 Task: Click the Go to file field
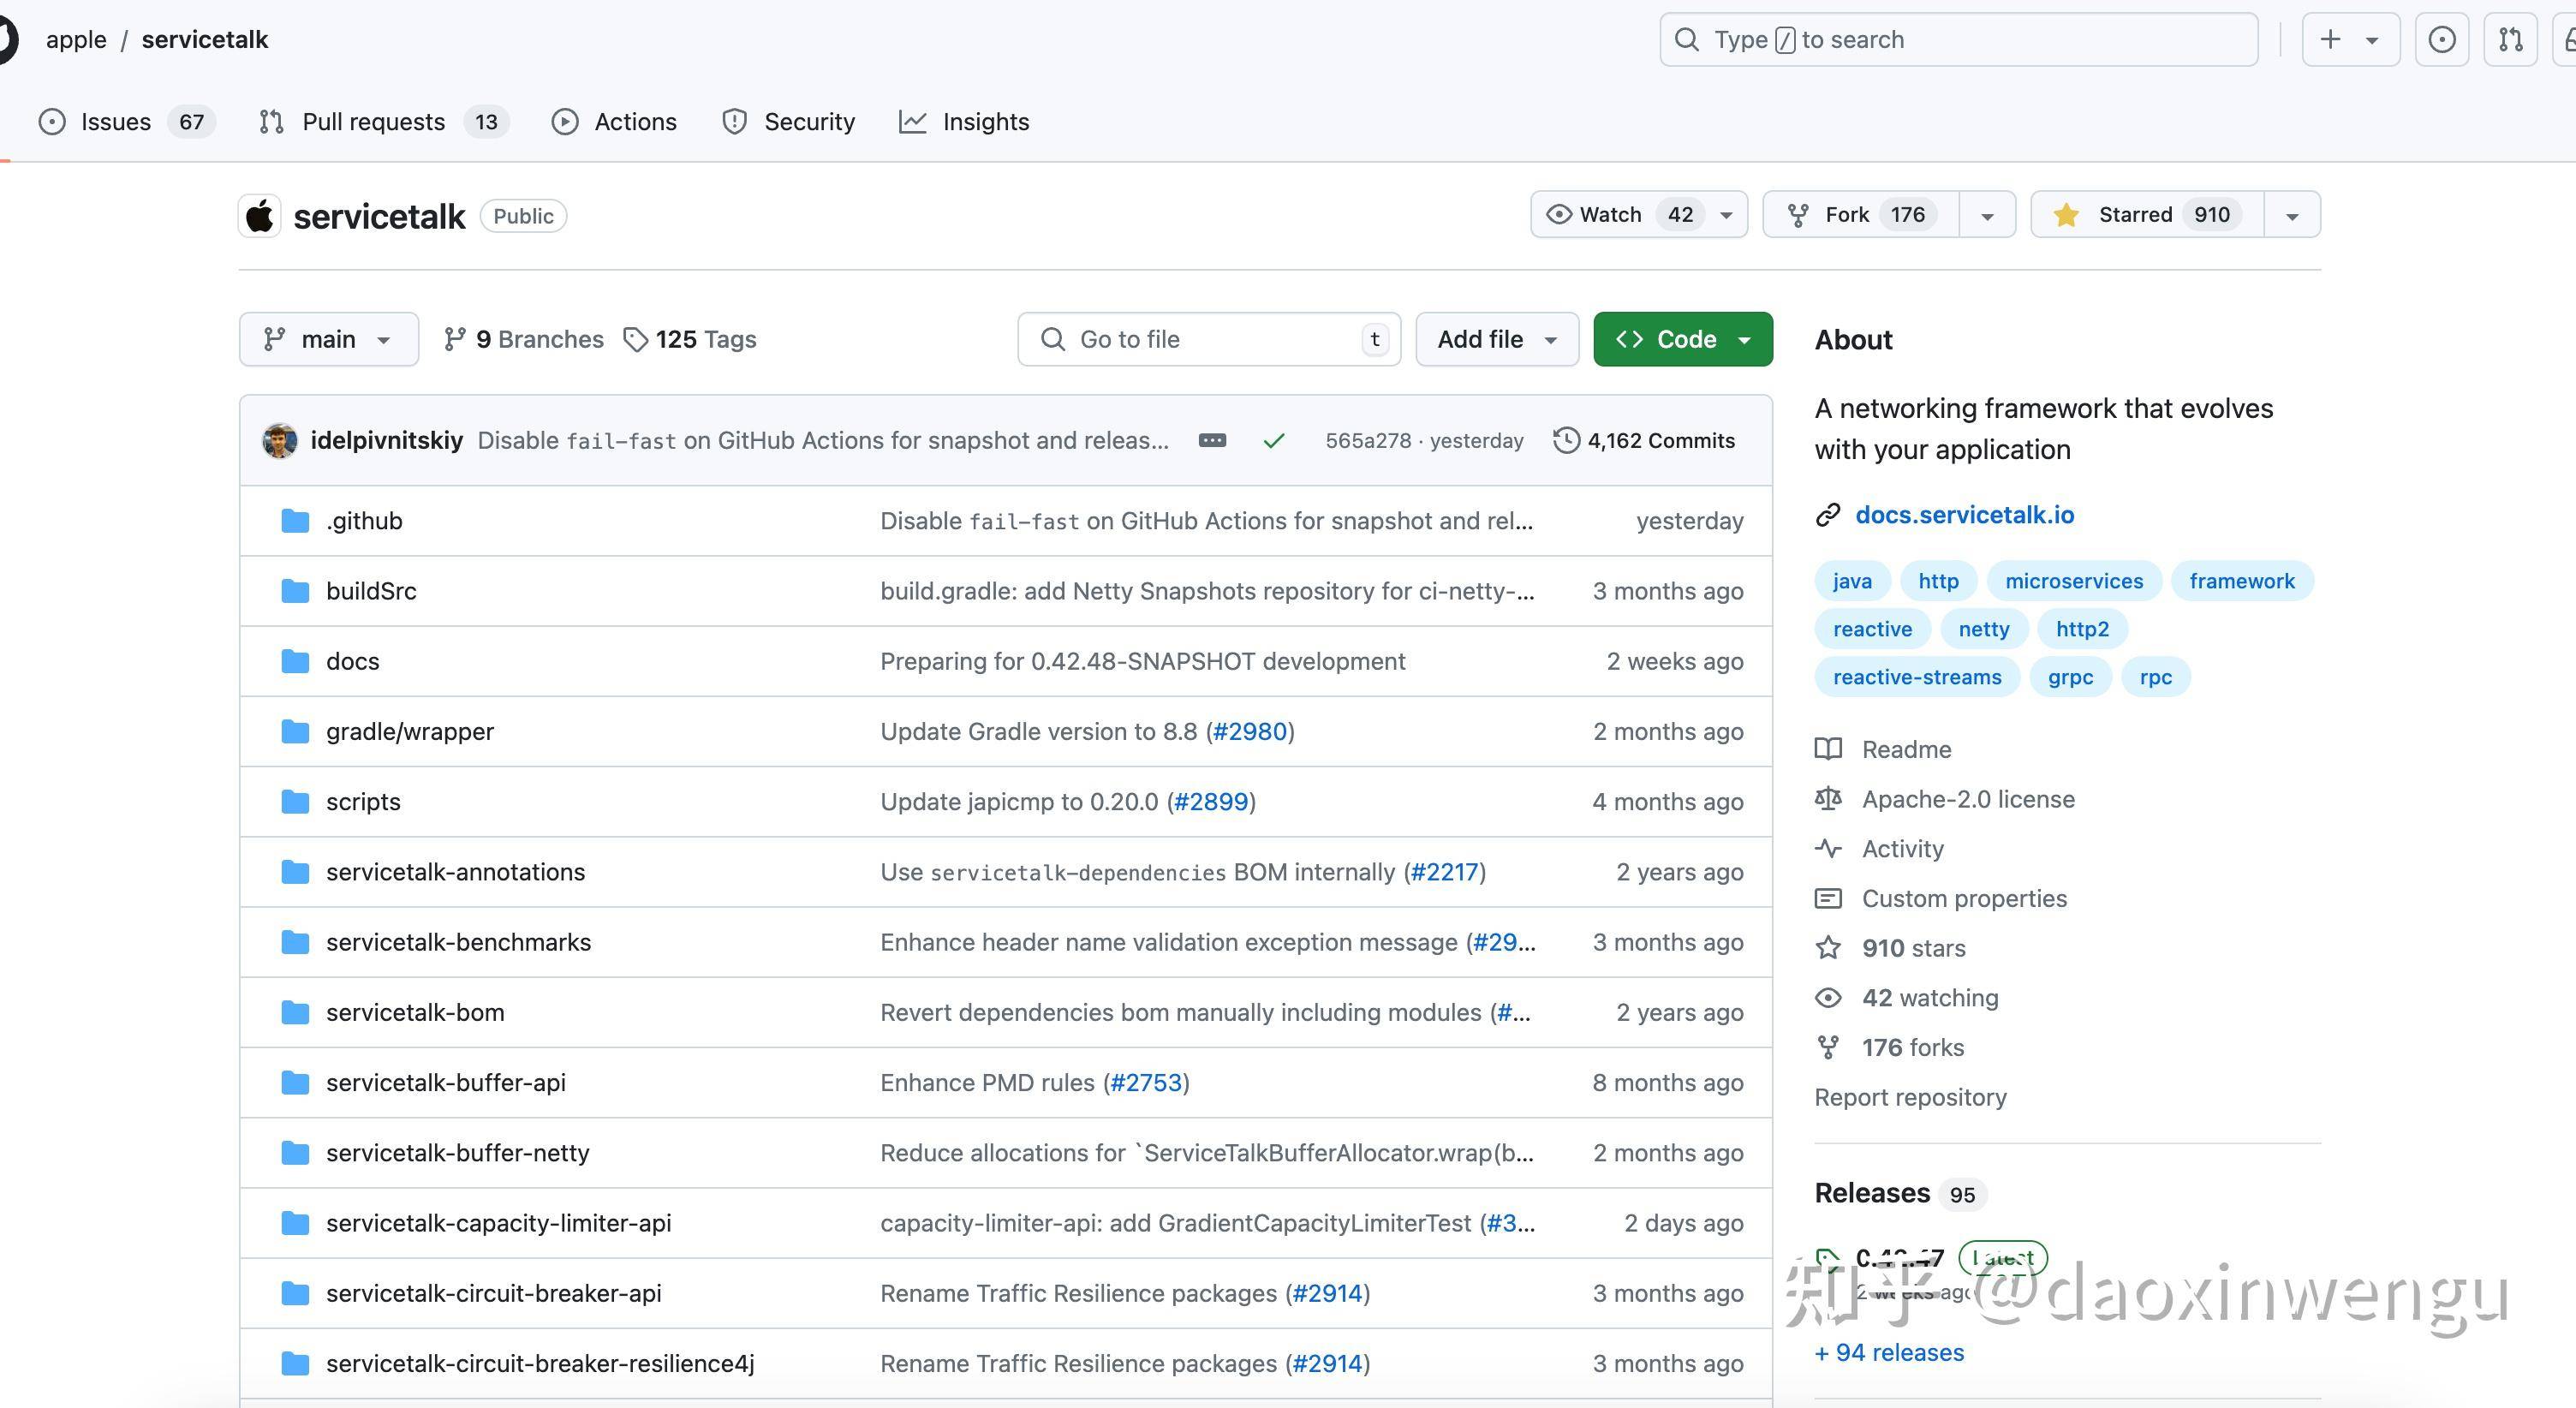click(x=1209, y=339)
